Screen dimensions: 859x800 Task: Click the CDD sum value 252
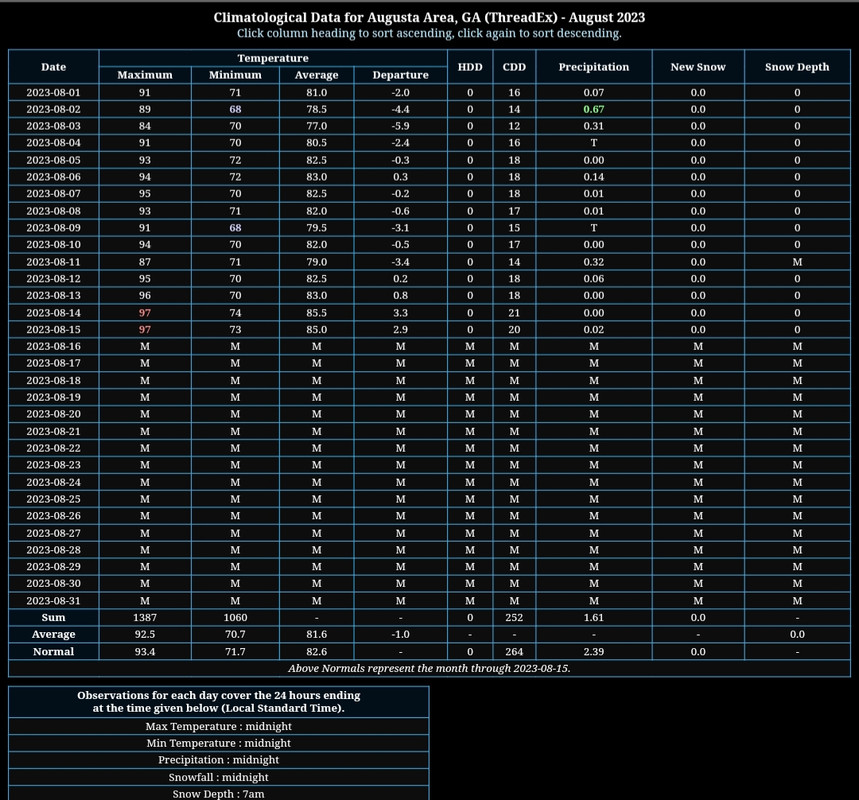(x=514, y=618)
